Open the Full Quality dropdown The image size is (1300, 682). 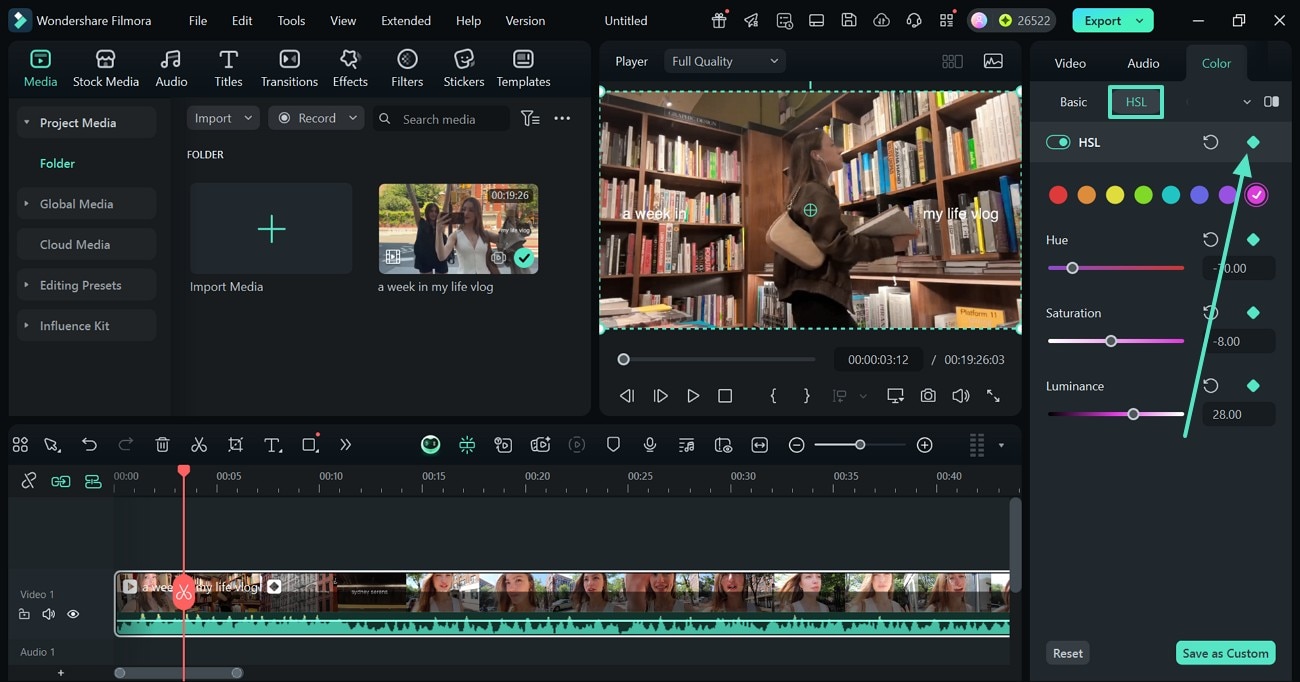pos(725,61)
